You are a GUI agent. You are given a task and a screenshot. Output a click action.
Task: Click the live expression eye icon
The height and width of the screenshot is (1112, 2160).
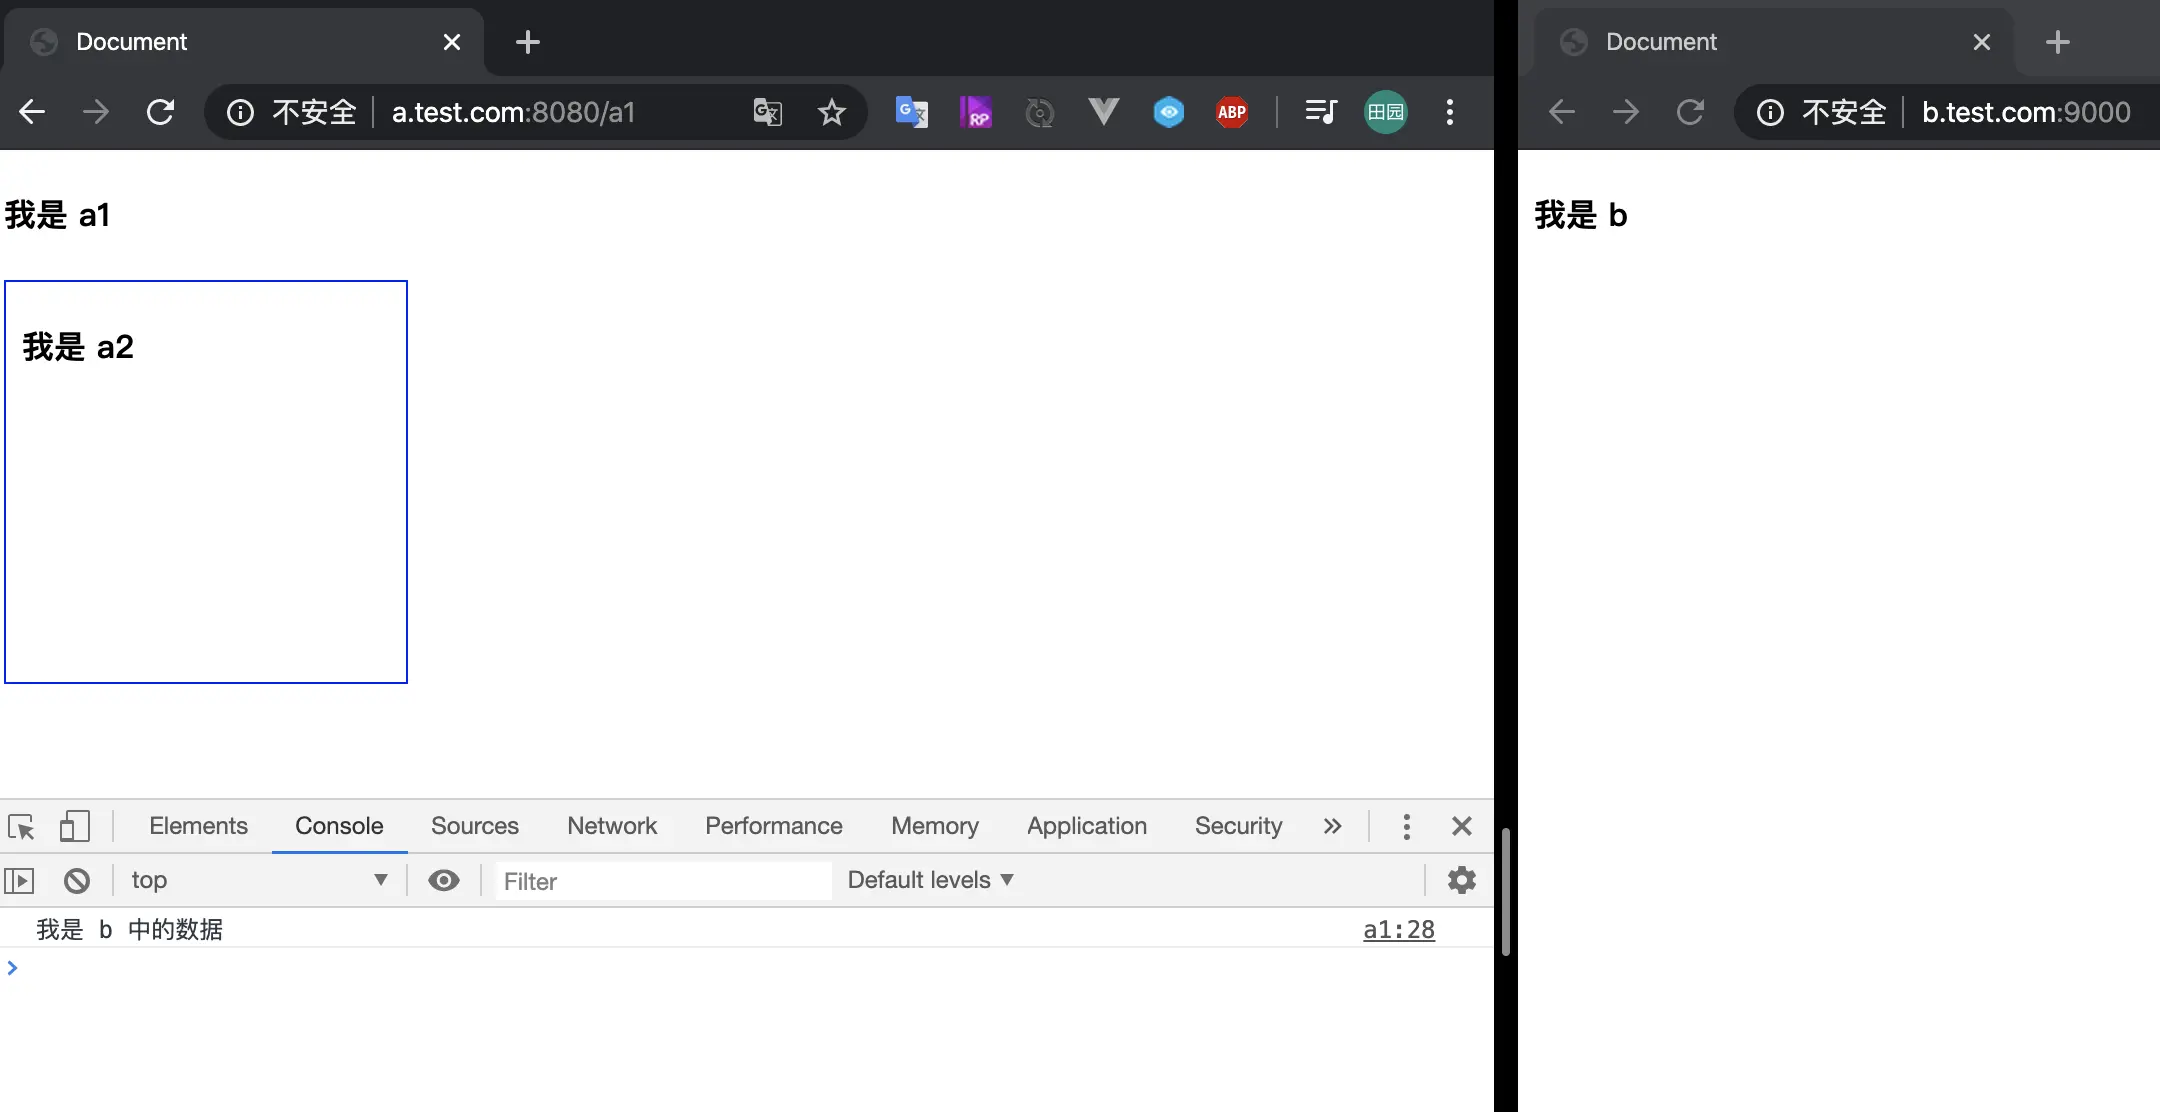[444, 880]
